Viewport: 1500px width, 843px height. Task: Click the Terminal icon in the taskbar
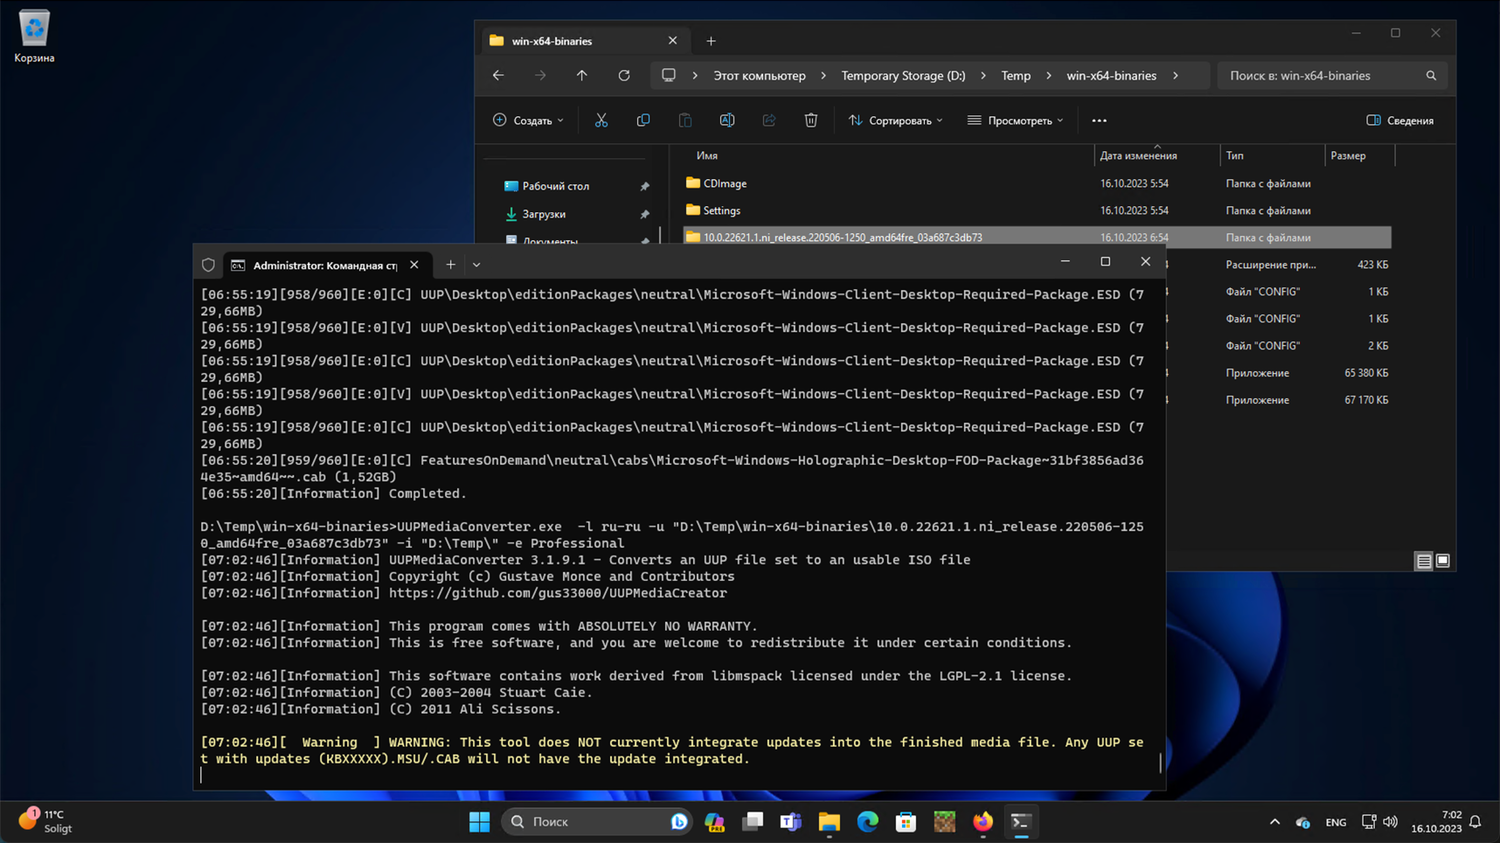[1021, 821]
